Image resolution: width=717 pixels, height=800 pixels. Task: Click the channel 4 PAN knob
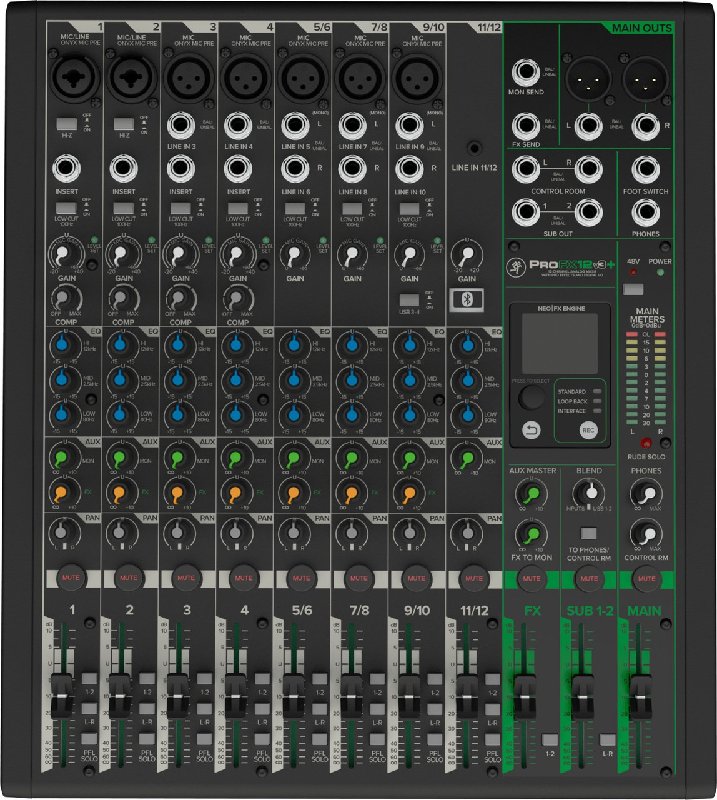coord(235,533)
